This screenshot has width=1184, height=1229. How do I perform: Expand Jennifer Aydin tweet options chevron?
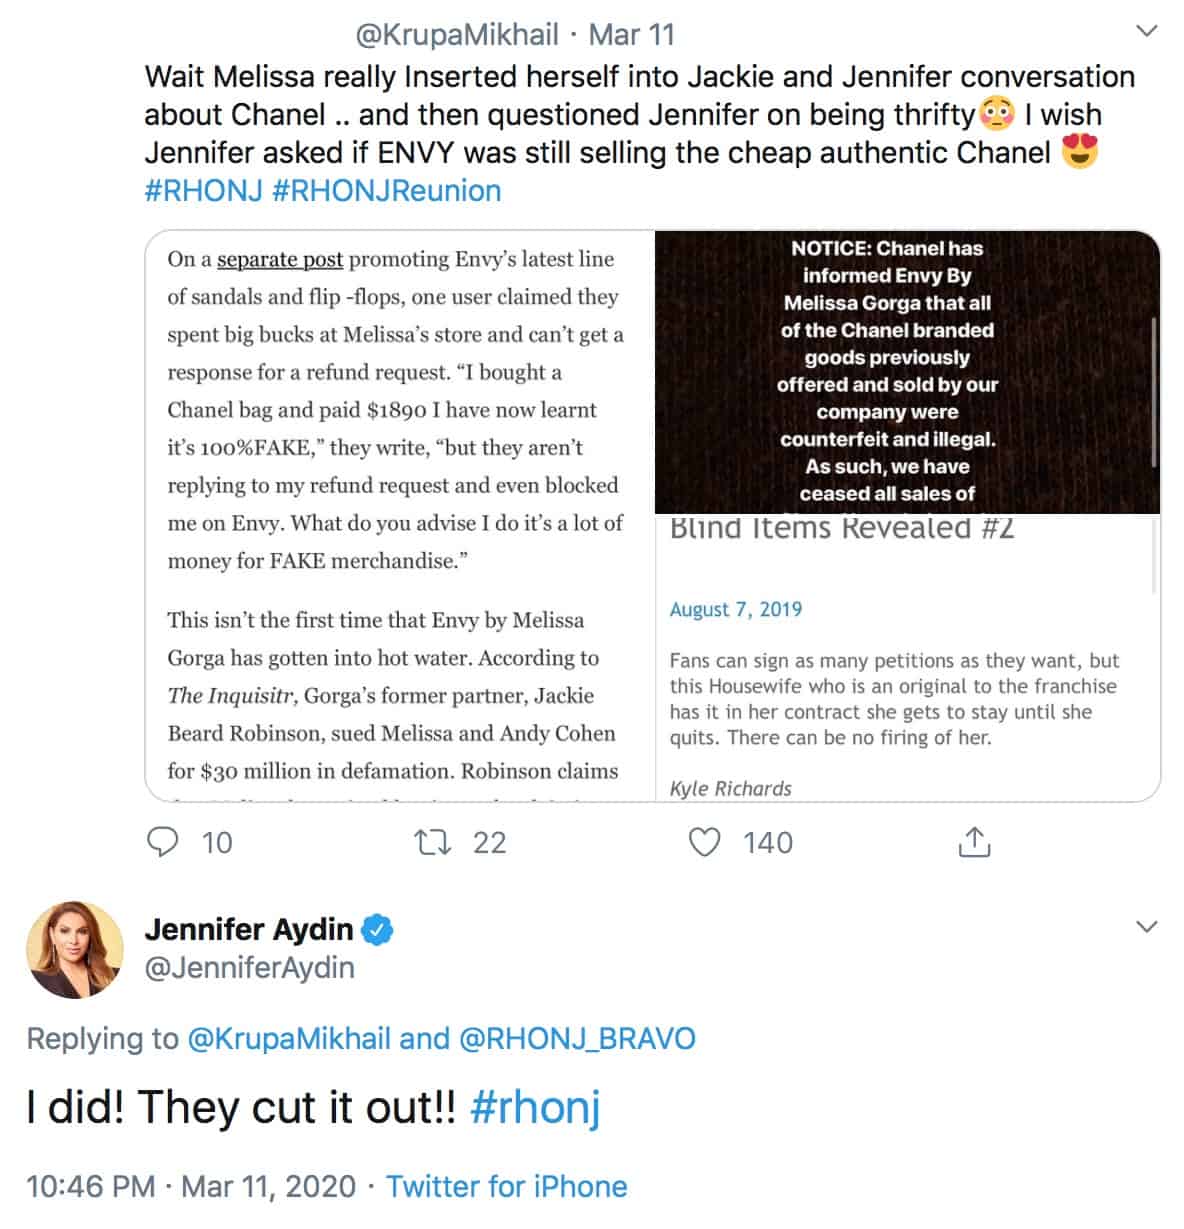(x=1147, y=927)
